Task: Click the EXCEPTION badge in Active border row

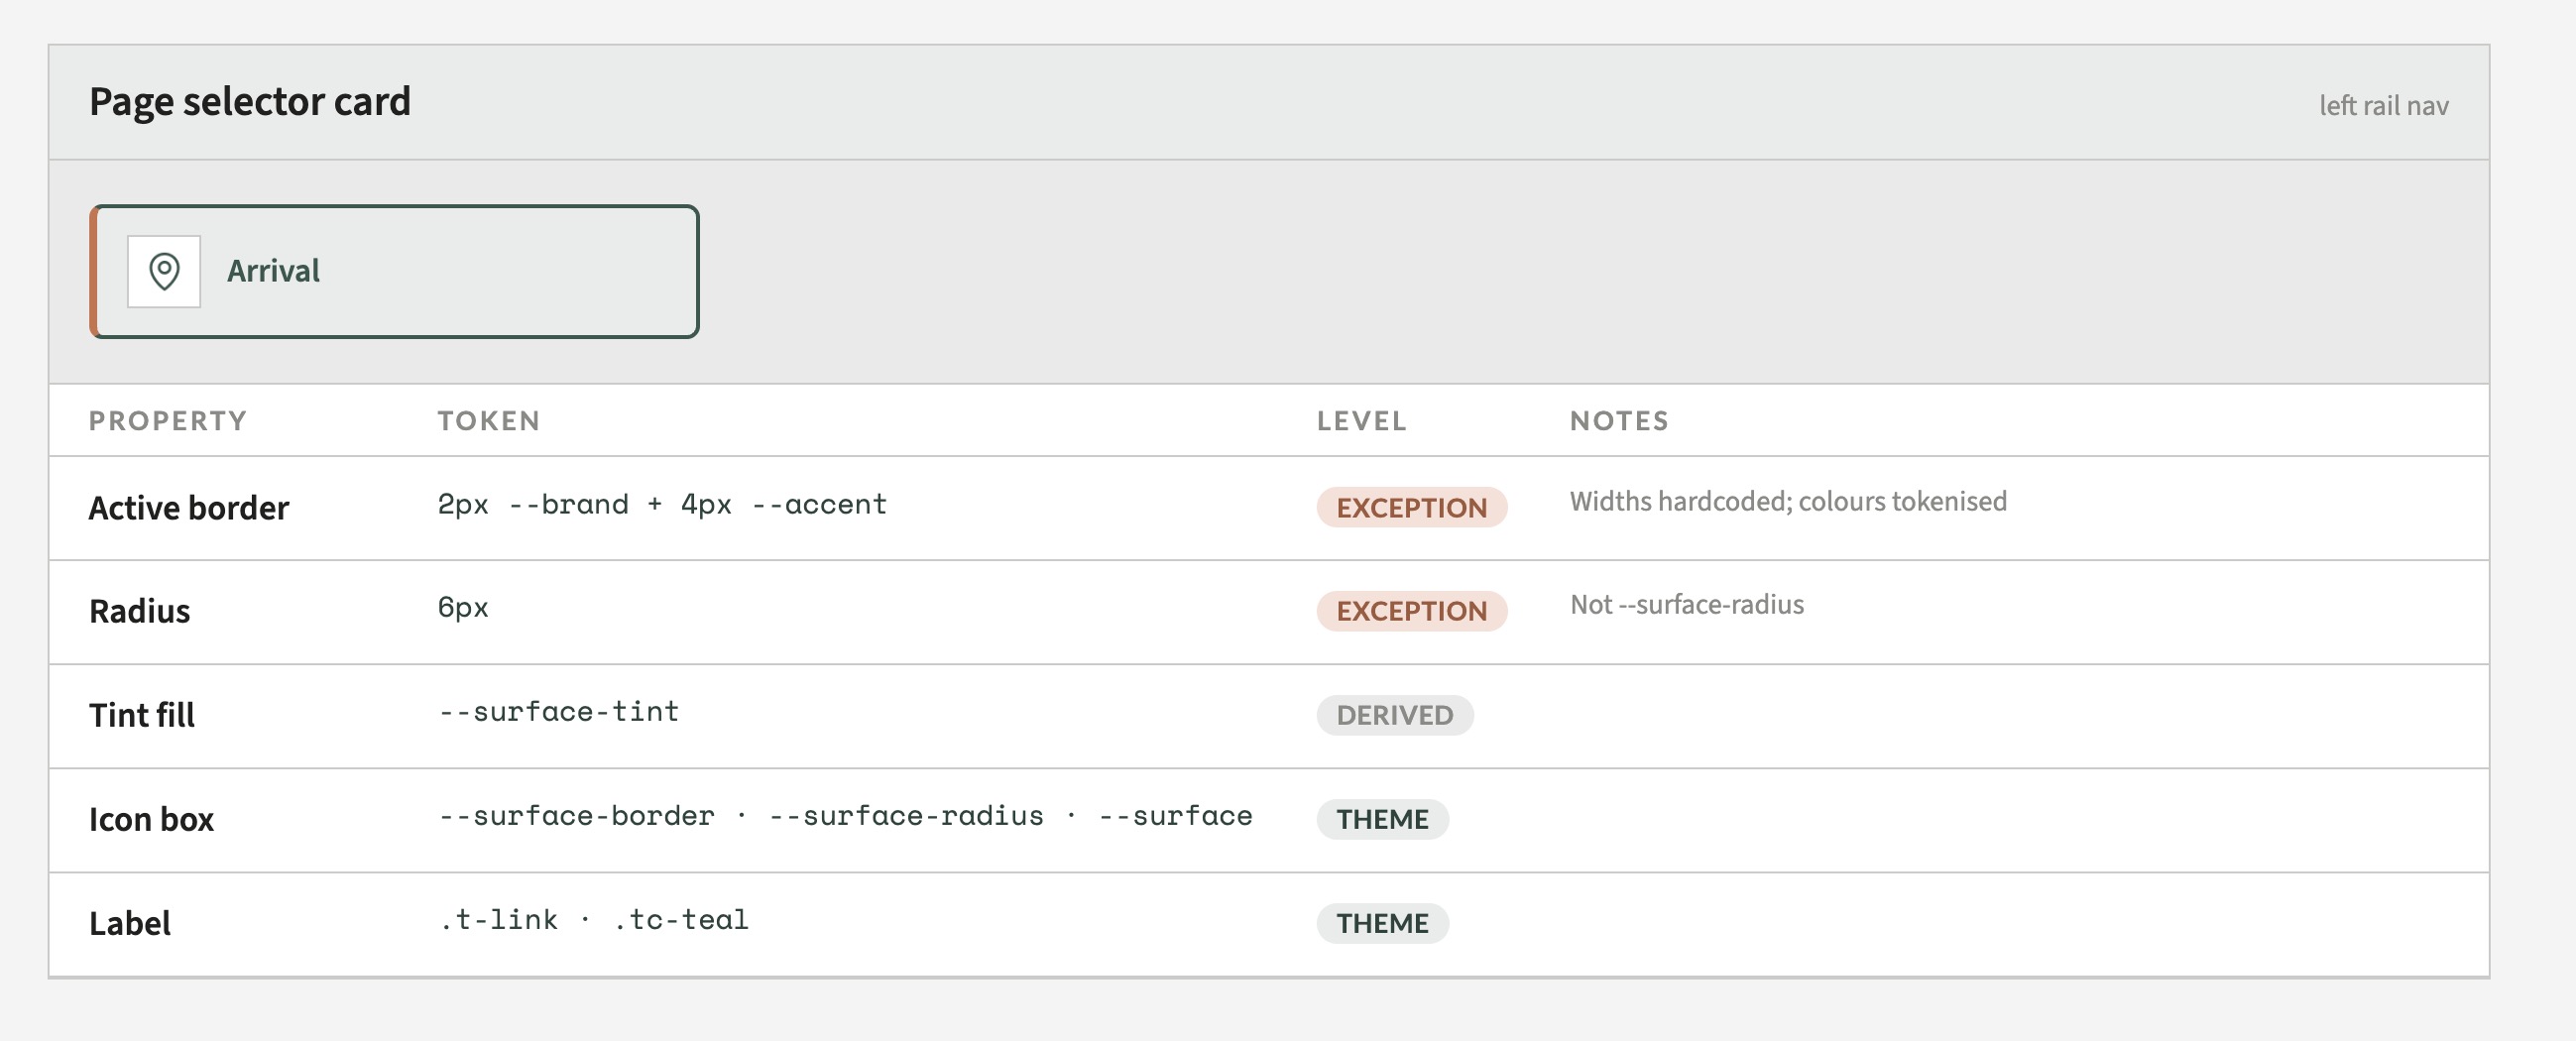Action: pyautogui.click(x=1411, y=508)
